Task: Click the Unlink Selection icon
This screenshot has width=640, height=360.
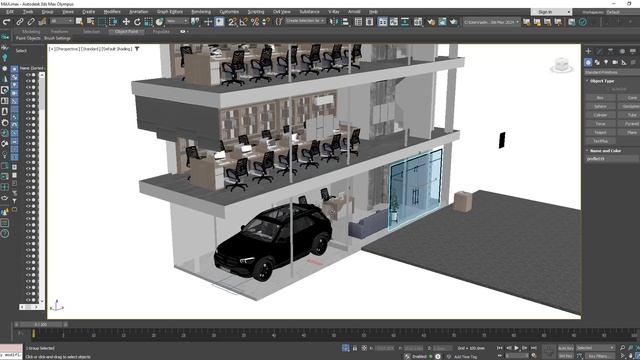Action: tap(31, 22)
